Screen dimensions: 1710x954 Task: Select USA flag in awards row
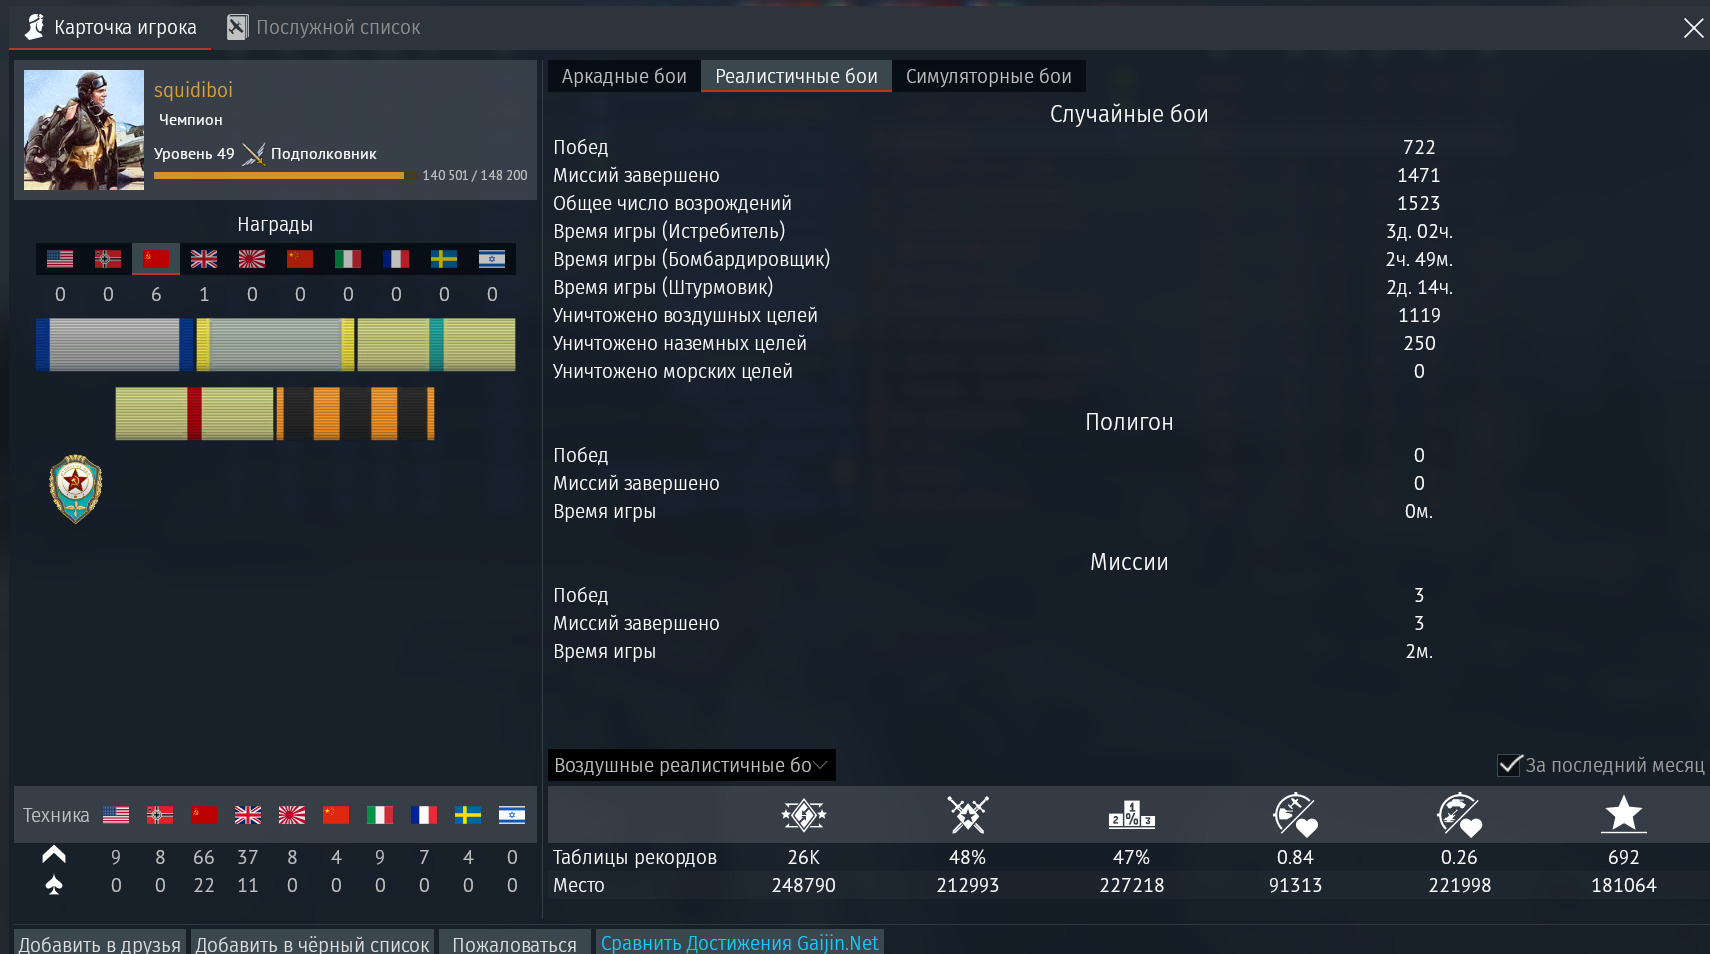click(60, 259)
